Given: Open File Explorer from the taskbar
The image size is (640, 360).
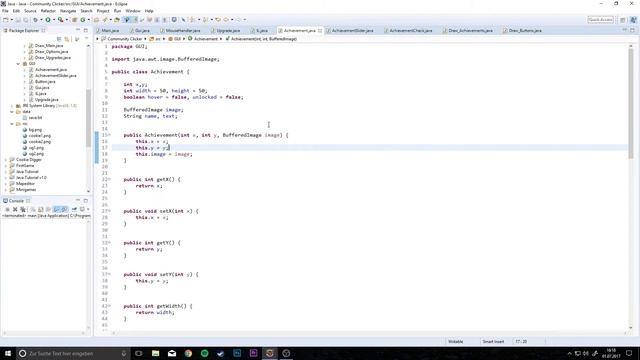Looking at the screenshot, I should [x=155, y=353].
